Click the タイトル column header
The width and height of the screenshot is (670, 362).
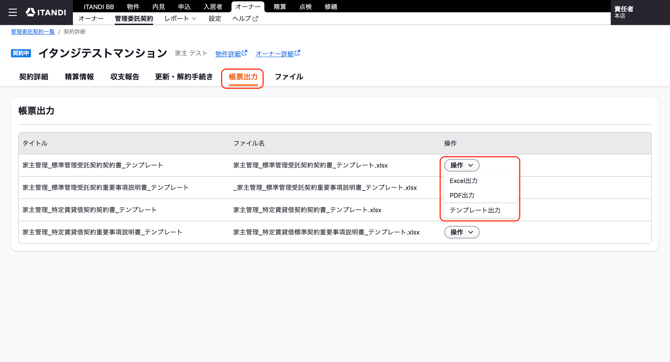[35, 143]
